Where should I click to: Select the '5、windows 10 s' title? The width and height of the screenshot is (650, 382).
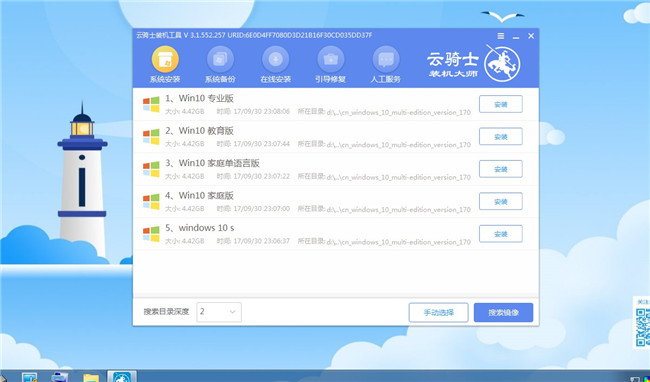pyautogui.click(x=200, y=228)
